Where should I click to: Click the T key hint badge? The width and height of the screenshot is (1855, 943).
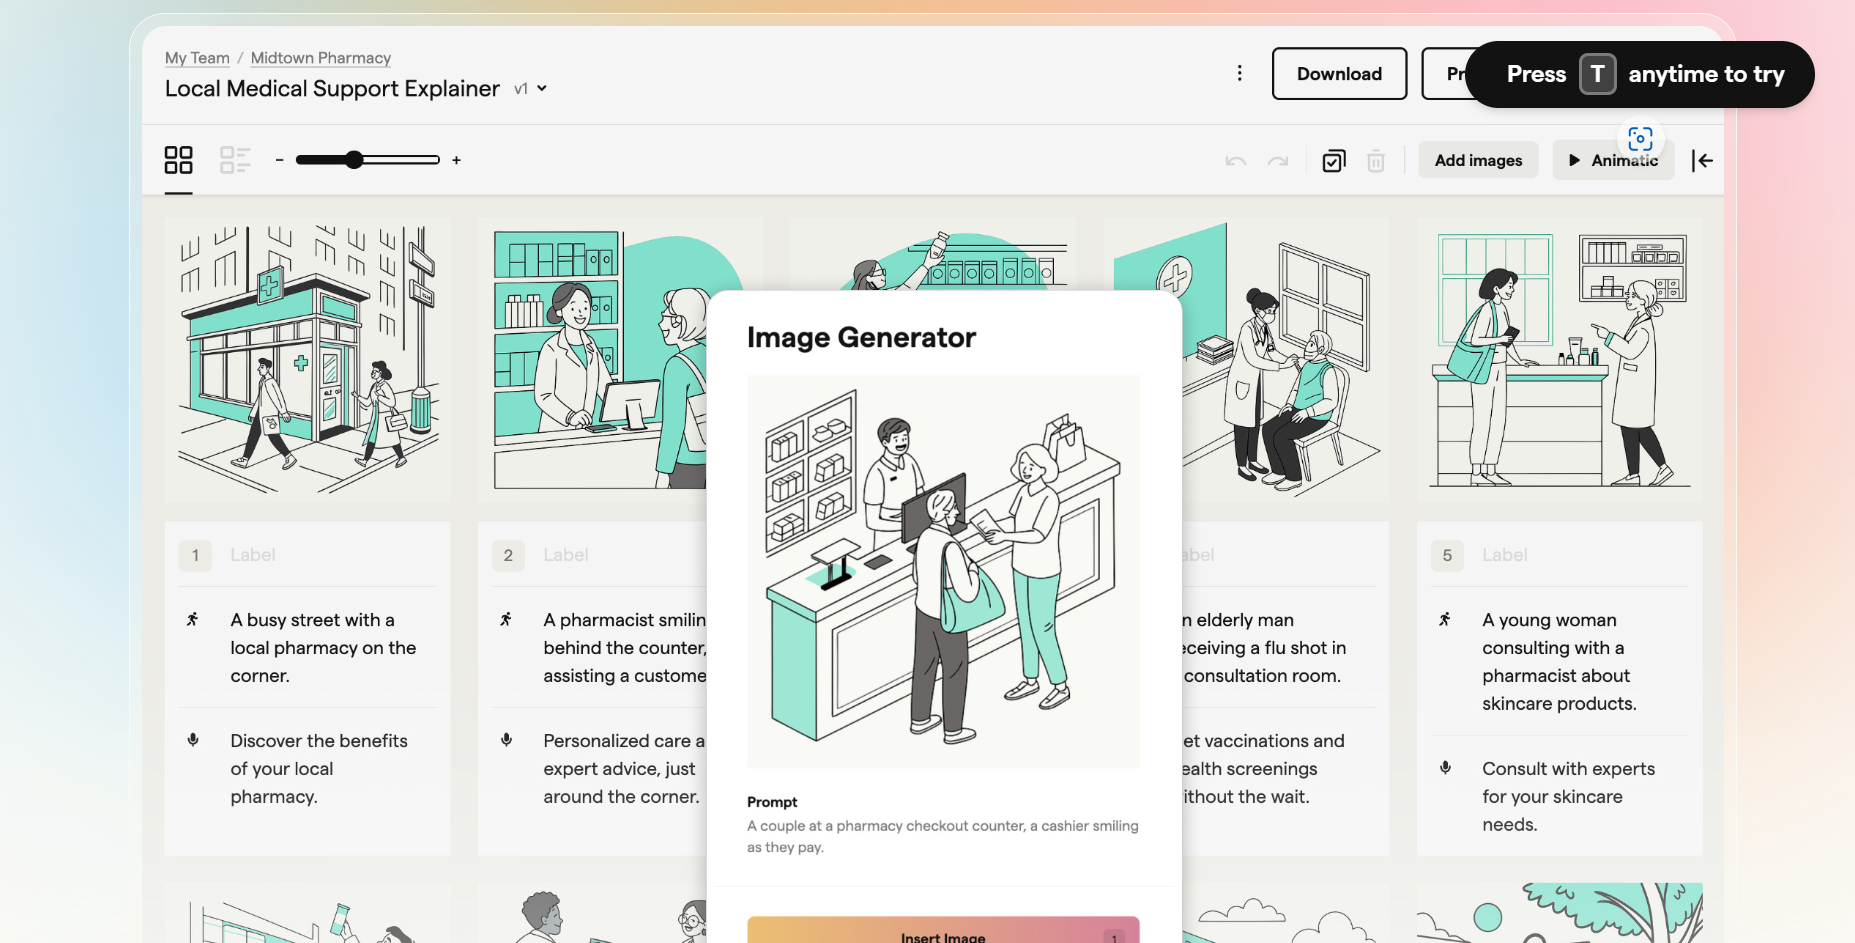[x=1597, y=74]
